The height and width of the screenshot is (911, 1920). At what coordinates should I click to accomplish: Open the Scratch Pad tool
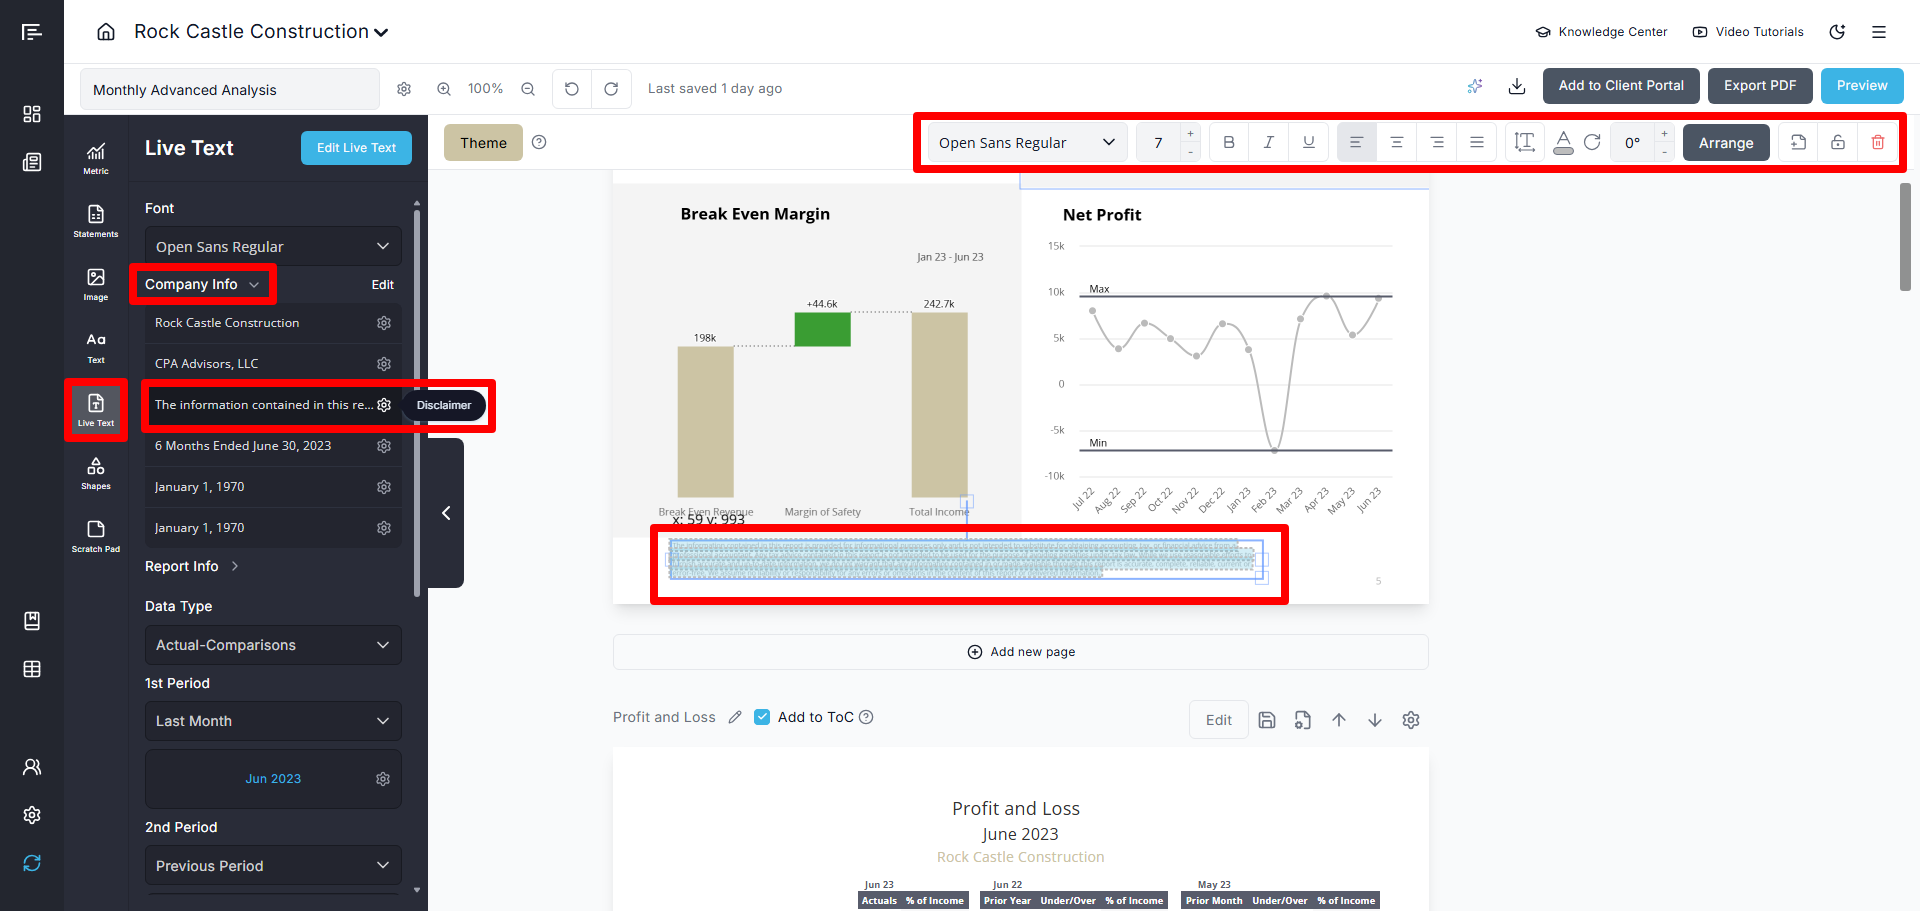click(x=96, y=536)
